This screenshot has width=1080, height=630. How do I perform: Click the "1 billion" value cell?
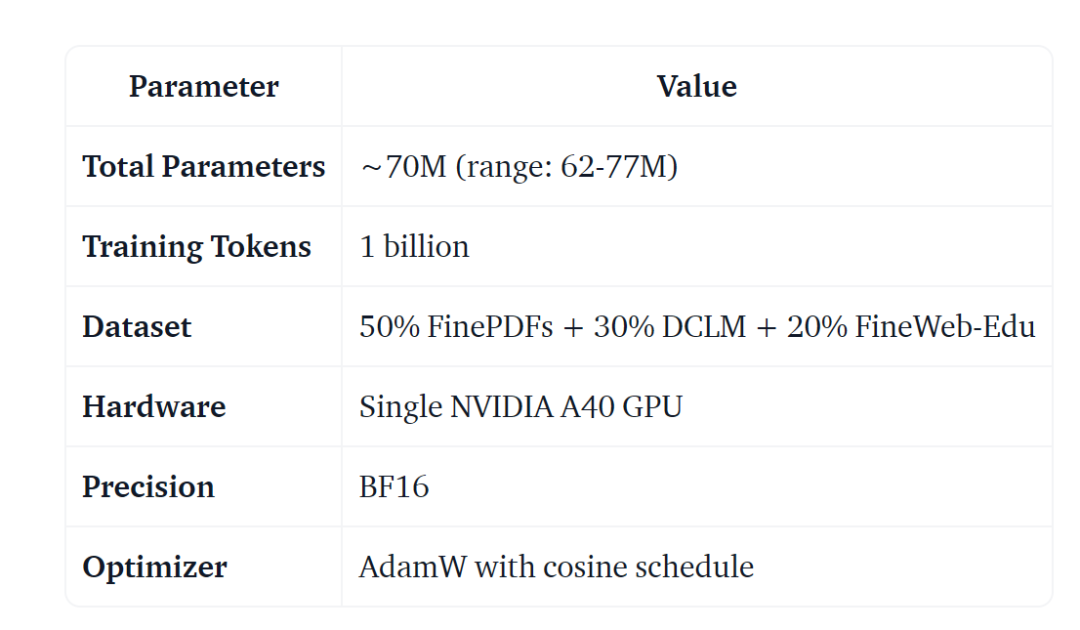coord(414,247)
